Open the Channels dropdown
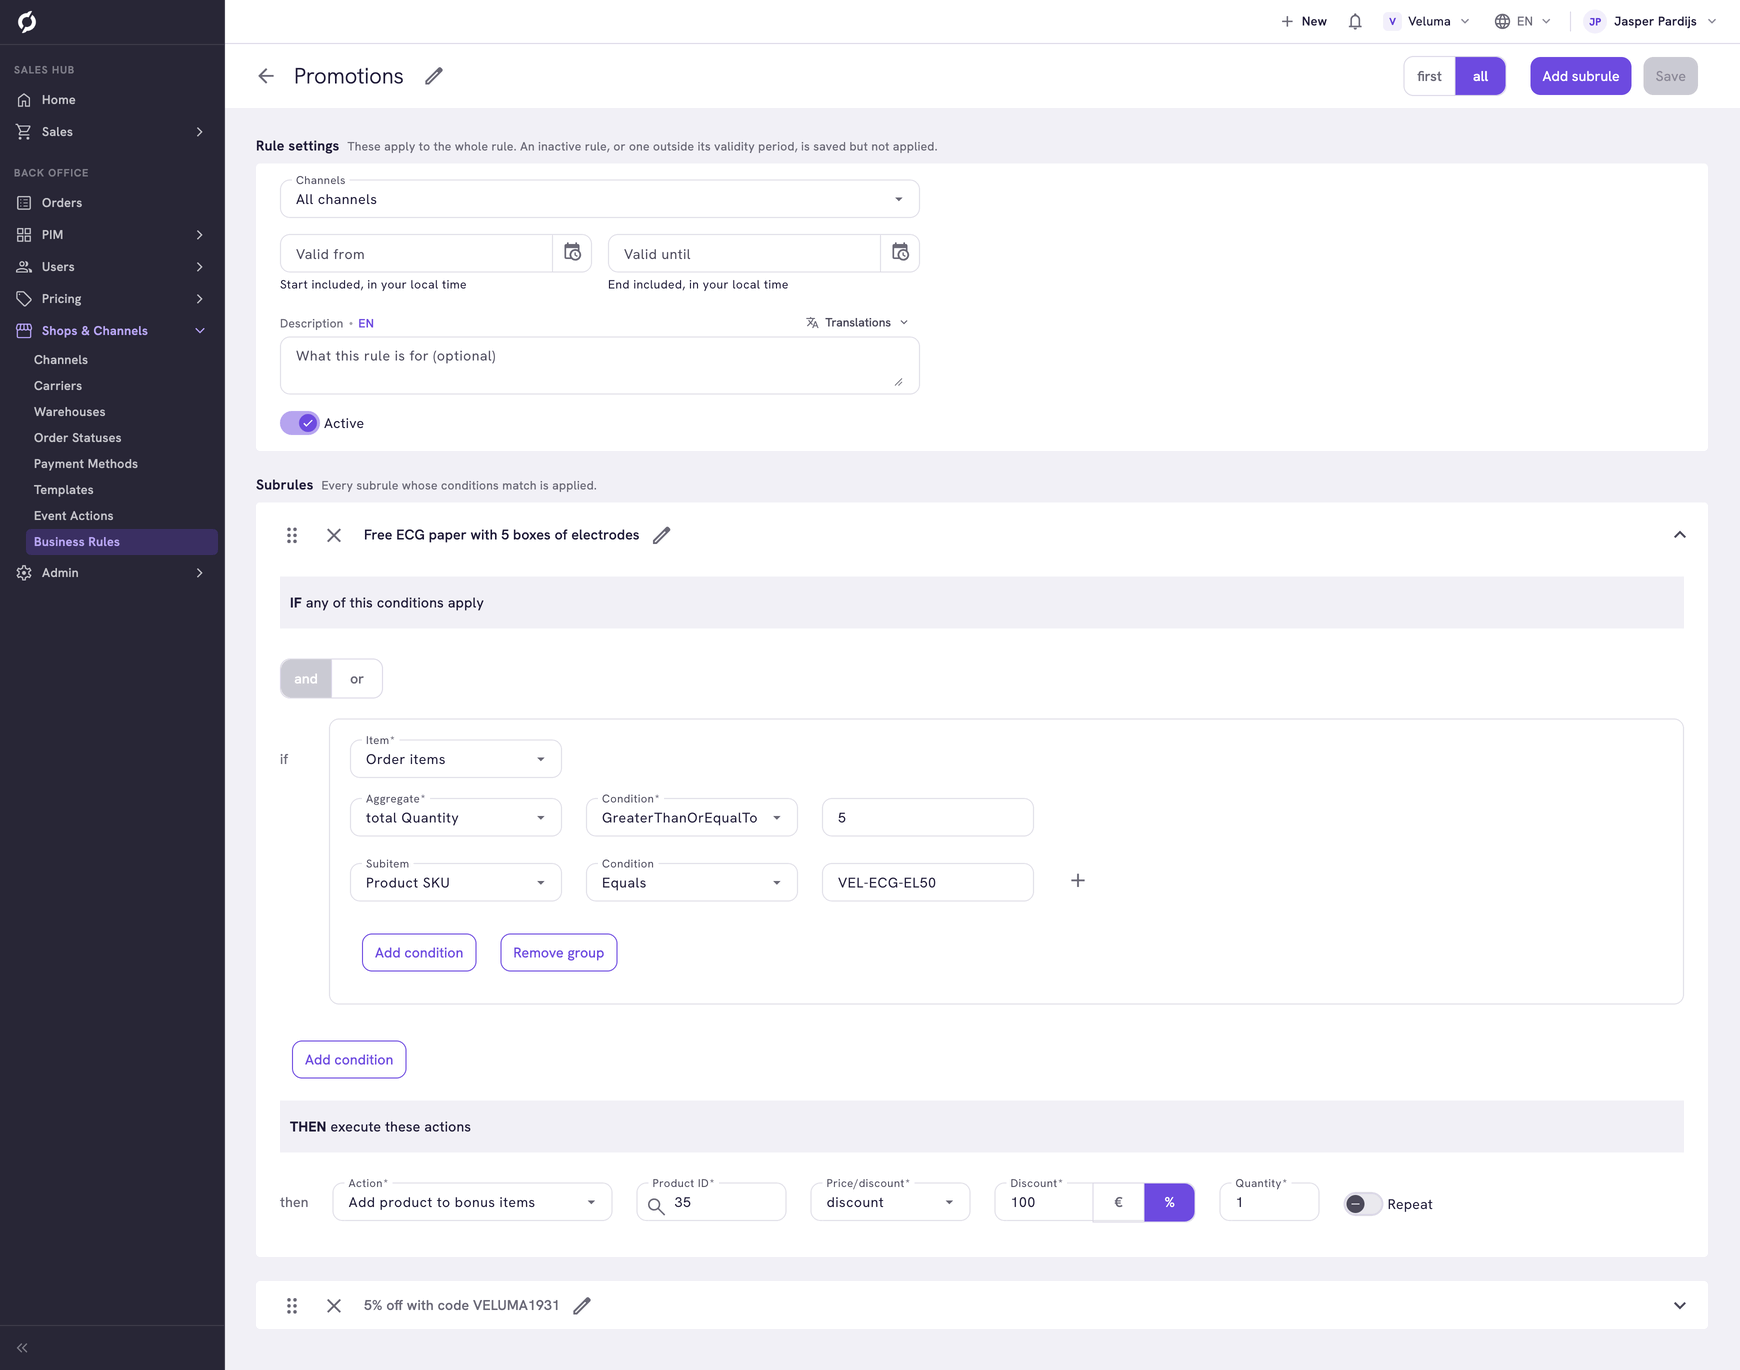The image size is (1740, 1370). click(599, 199)
